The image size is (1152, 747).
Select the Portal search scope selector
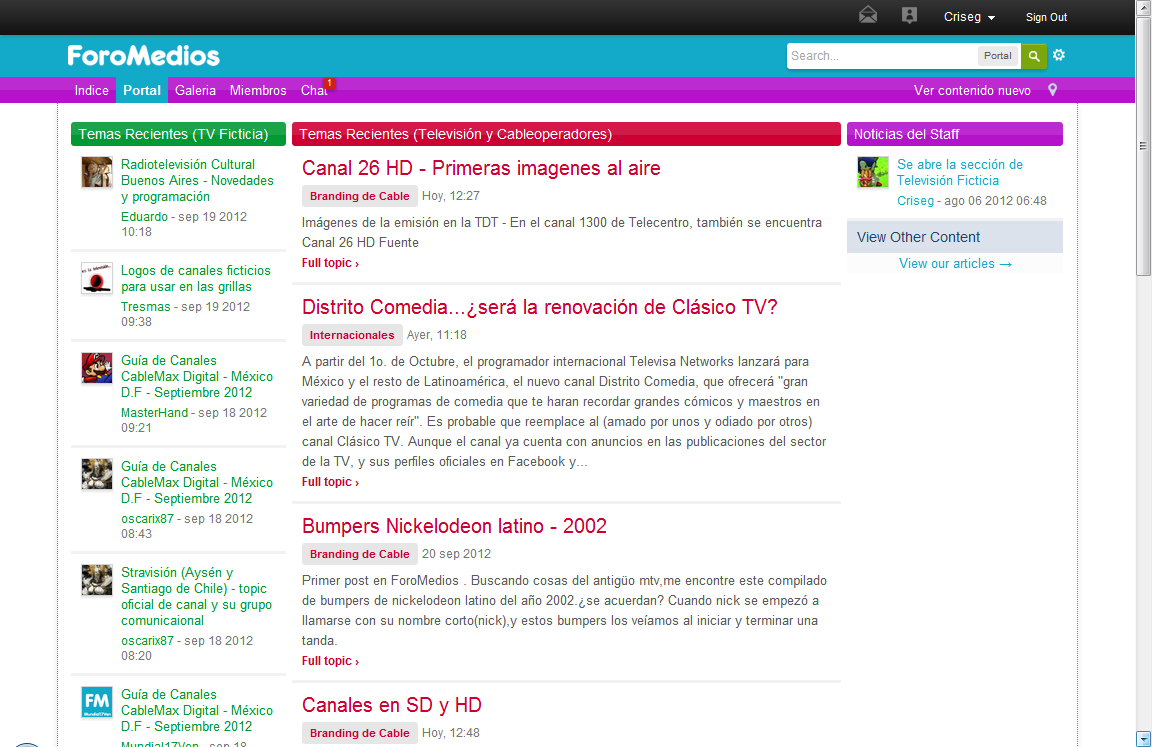[x=998, y=56]
